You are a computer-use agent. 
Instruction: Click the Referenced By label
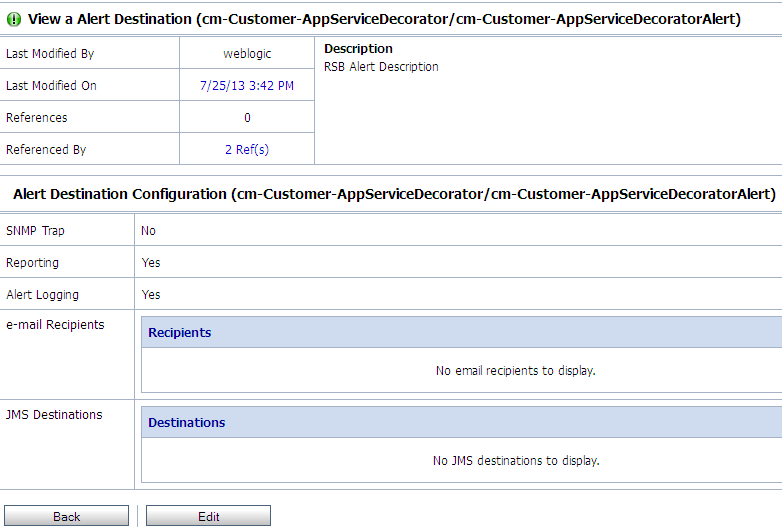(46, 150)
